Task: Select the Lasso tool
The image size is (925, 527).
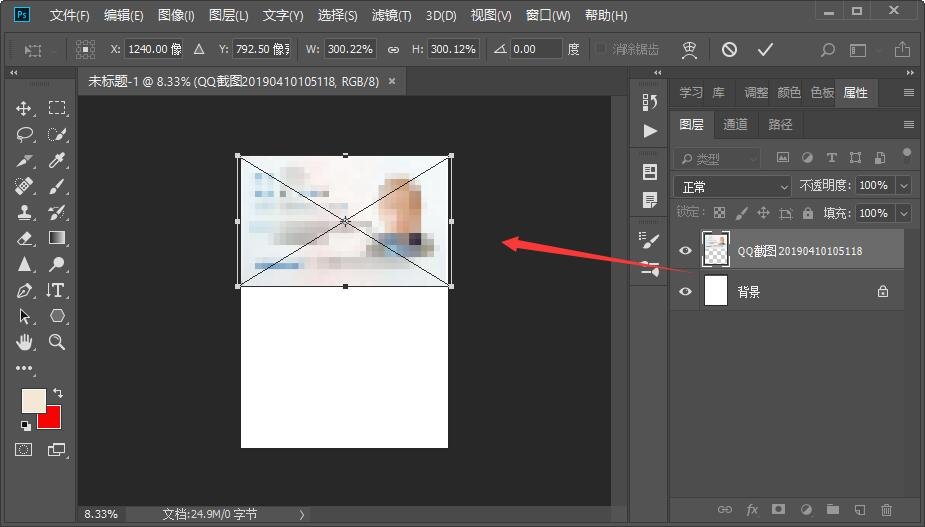Action: click(25, 135)
